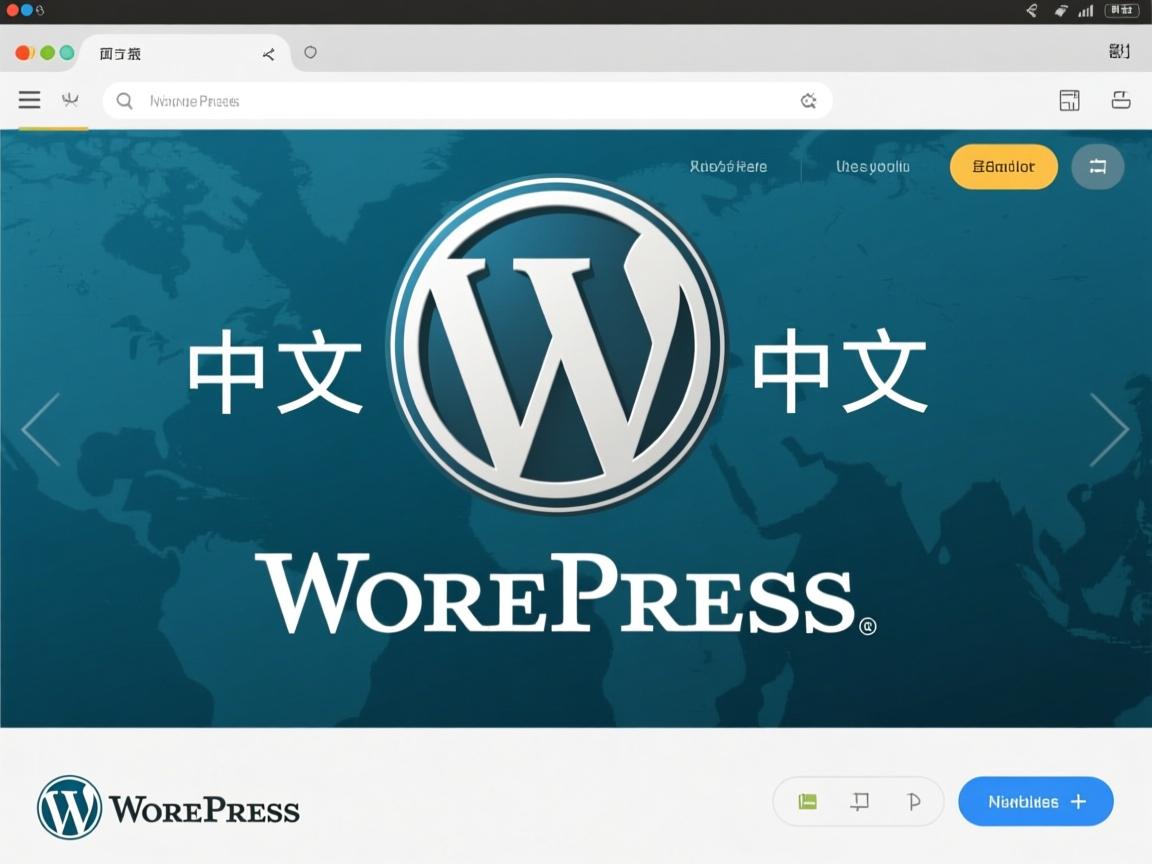This screenshot has width=1152, height=864.
Task: Open the camera search icon in the address bar
Action: [808, 100]
